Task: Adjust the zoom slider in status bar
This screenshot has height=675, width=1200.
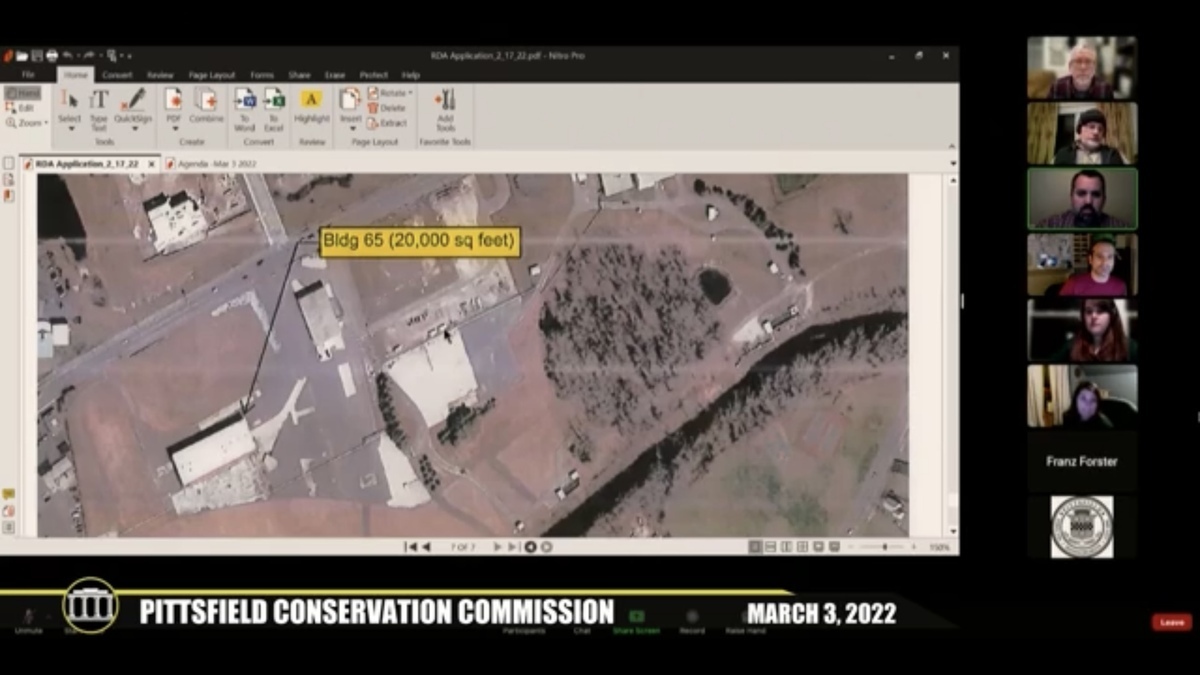Action: tap(884, 547)
